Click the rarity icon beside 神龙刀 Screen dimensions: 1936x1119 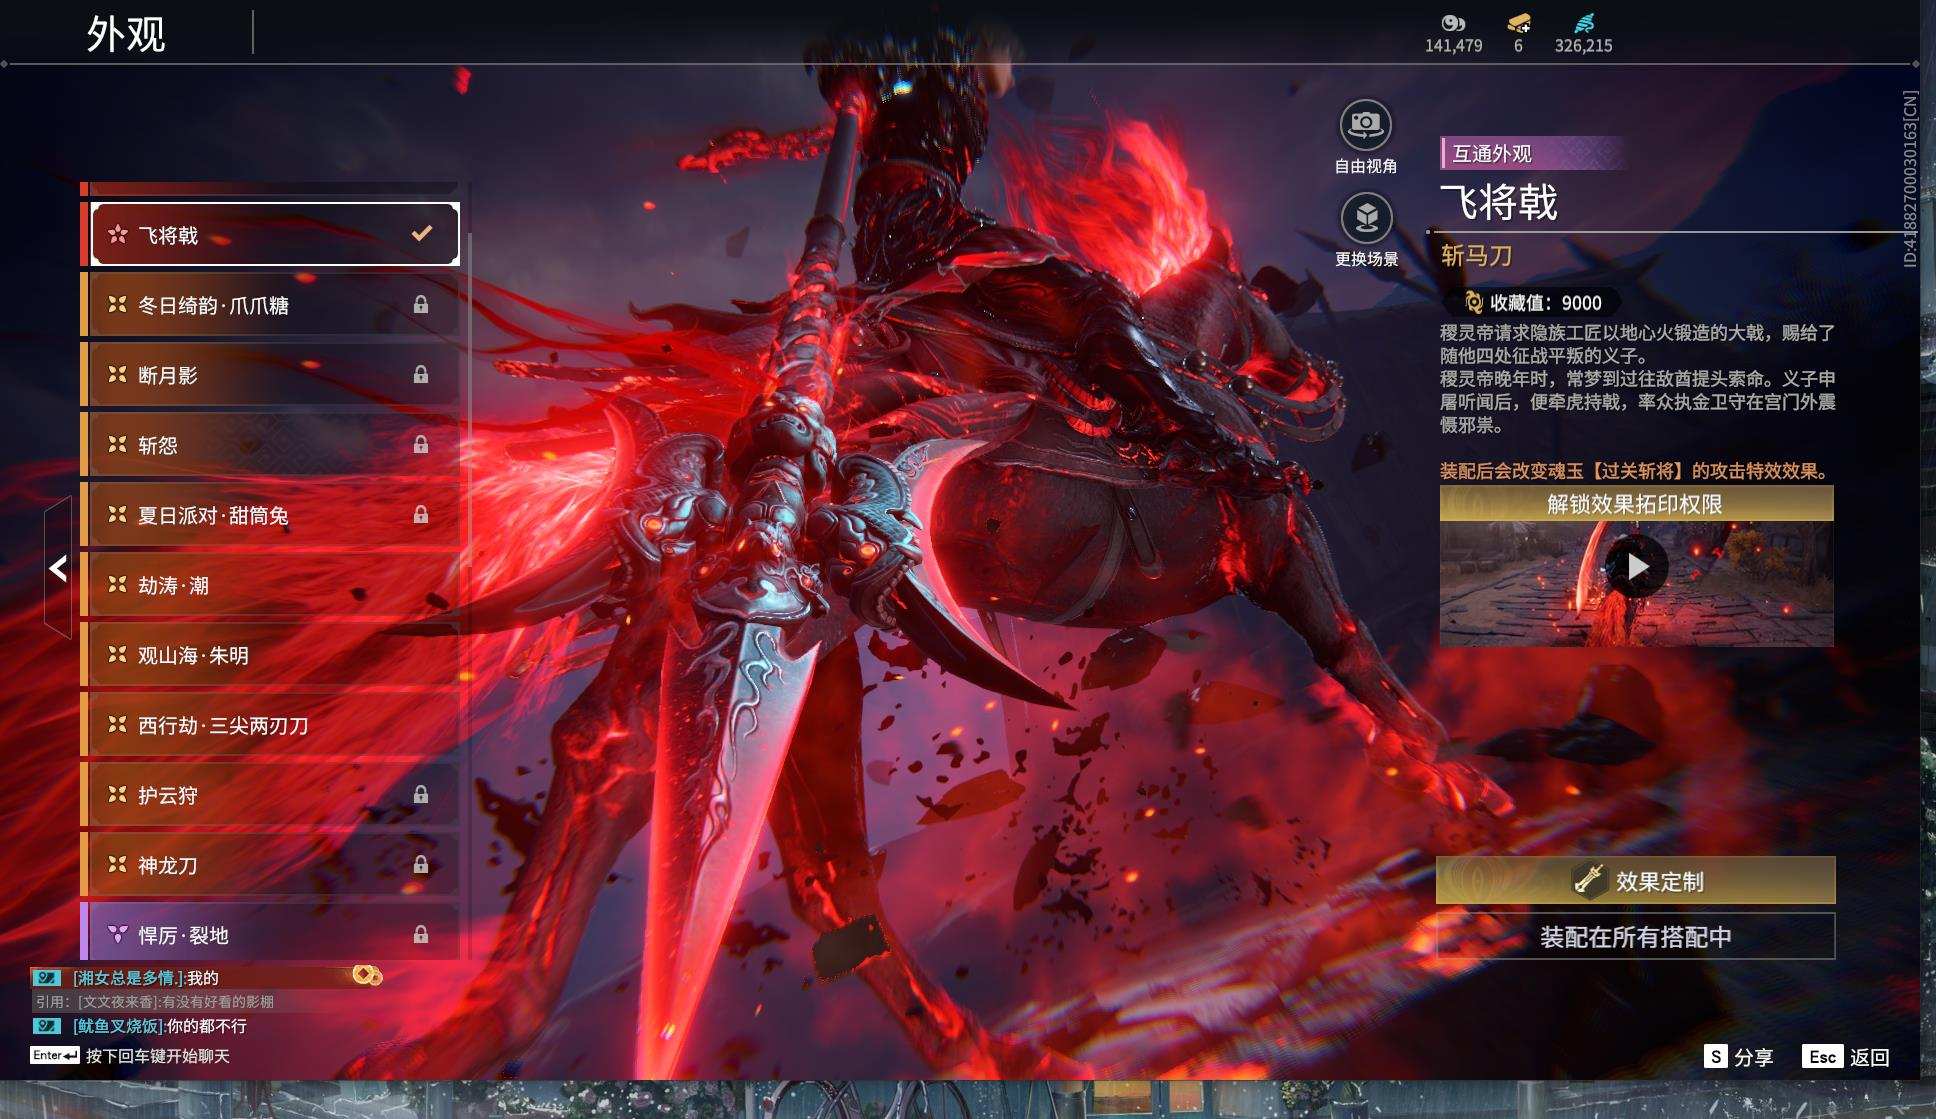(x=117, y=864)
